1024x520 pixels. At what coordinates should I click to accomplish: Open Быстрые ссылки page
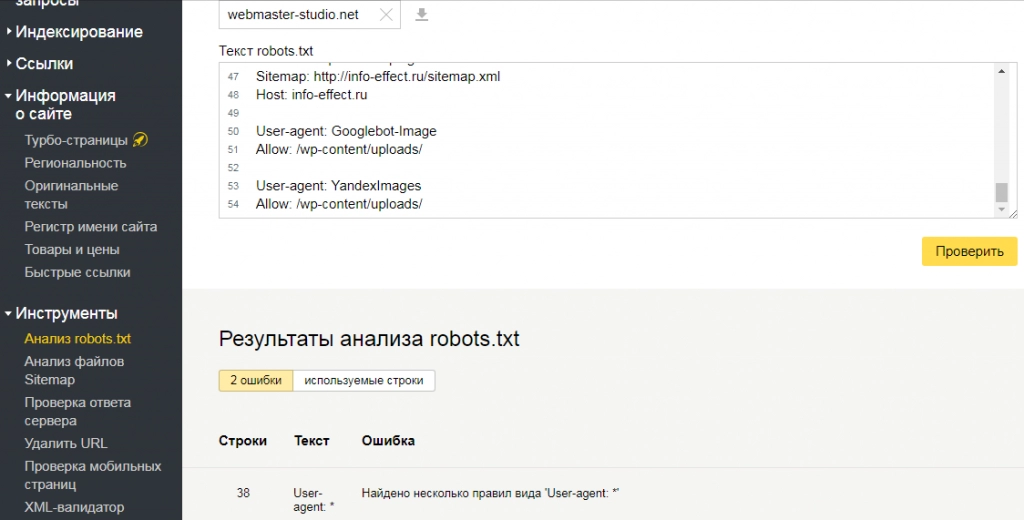(x=77, y=272)
